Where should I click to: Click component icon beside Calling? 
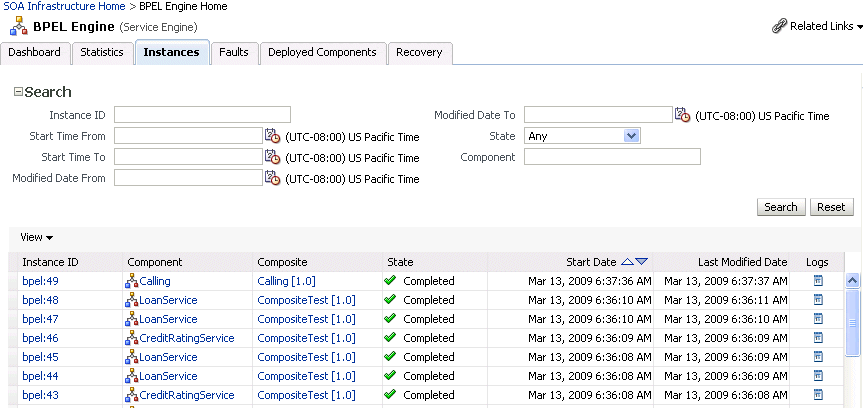click(x=132, y=281)
